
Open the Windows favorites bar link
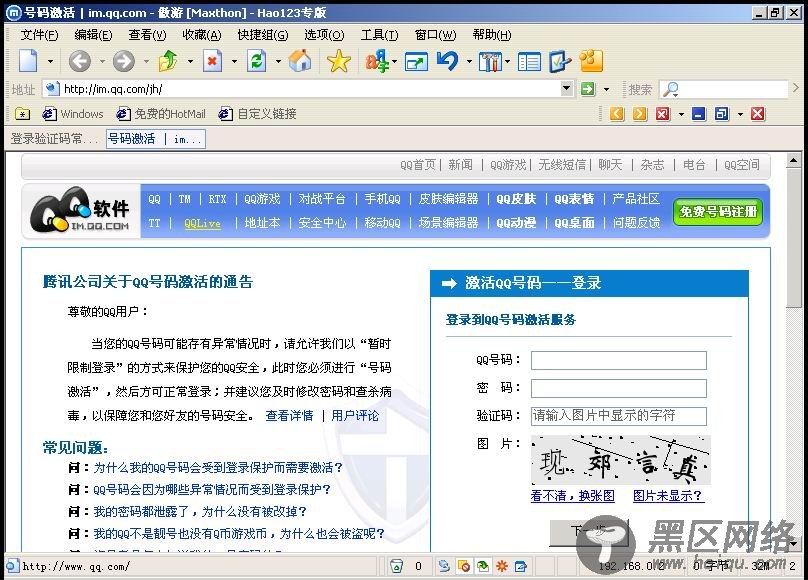[x=73, y=114]
